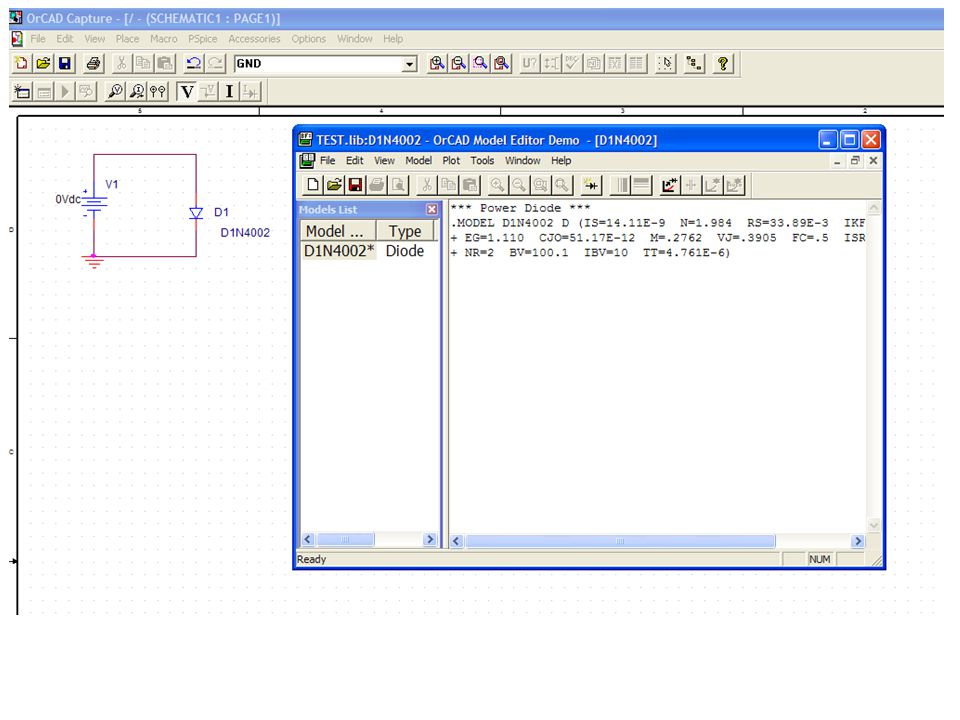Screen dimensions: 960x720
Task: Restore inner D1N4002 document window
Action: (855, 160)
